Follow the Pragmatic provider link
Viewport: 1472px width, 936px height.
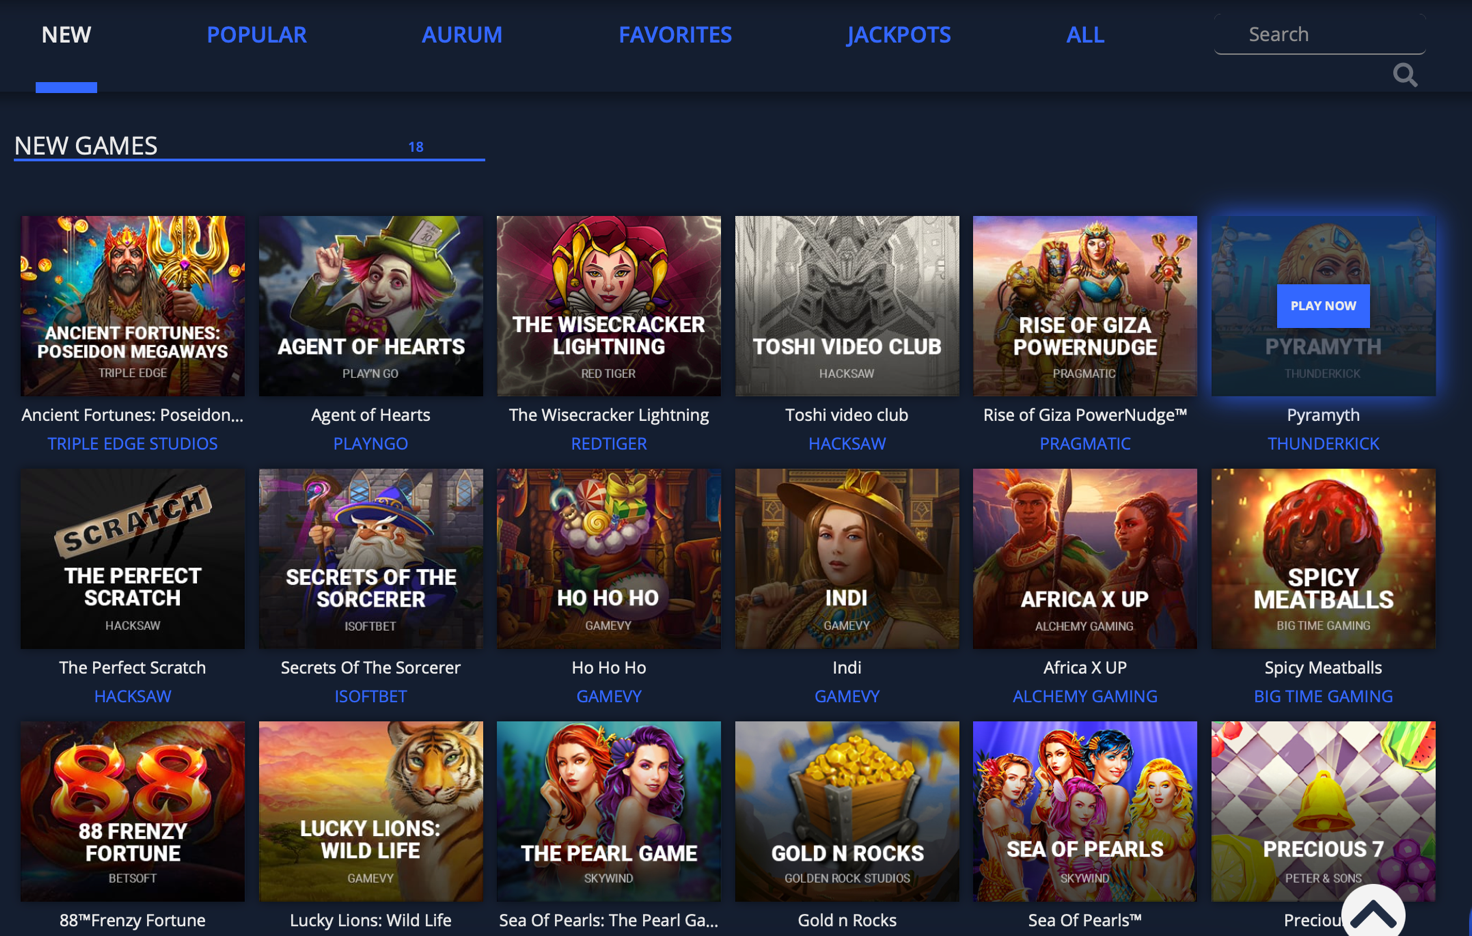(x=1085, y=443)
